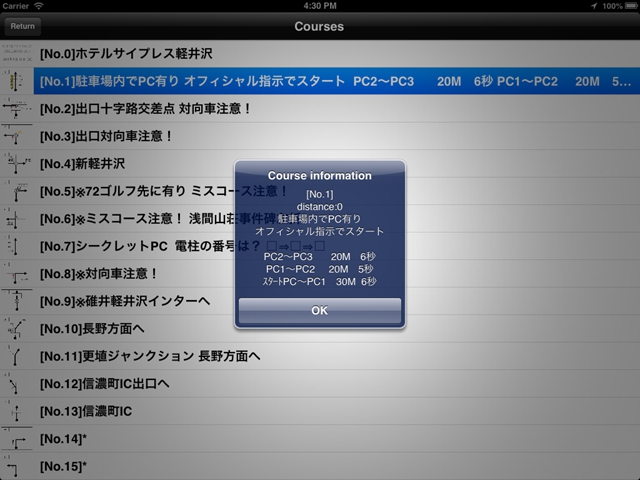Choose course No.3 出口対向車注意

coord(107,136)
